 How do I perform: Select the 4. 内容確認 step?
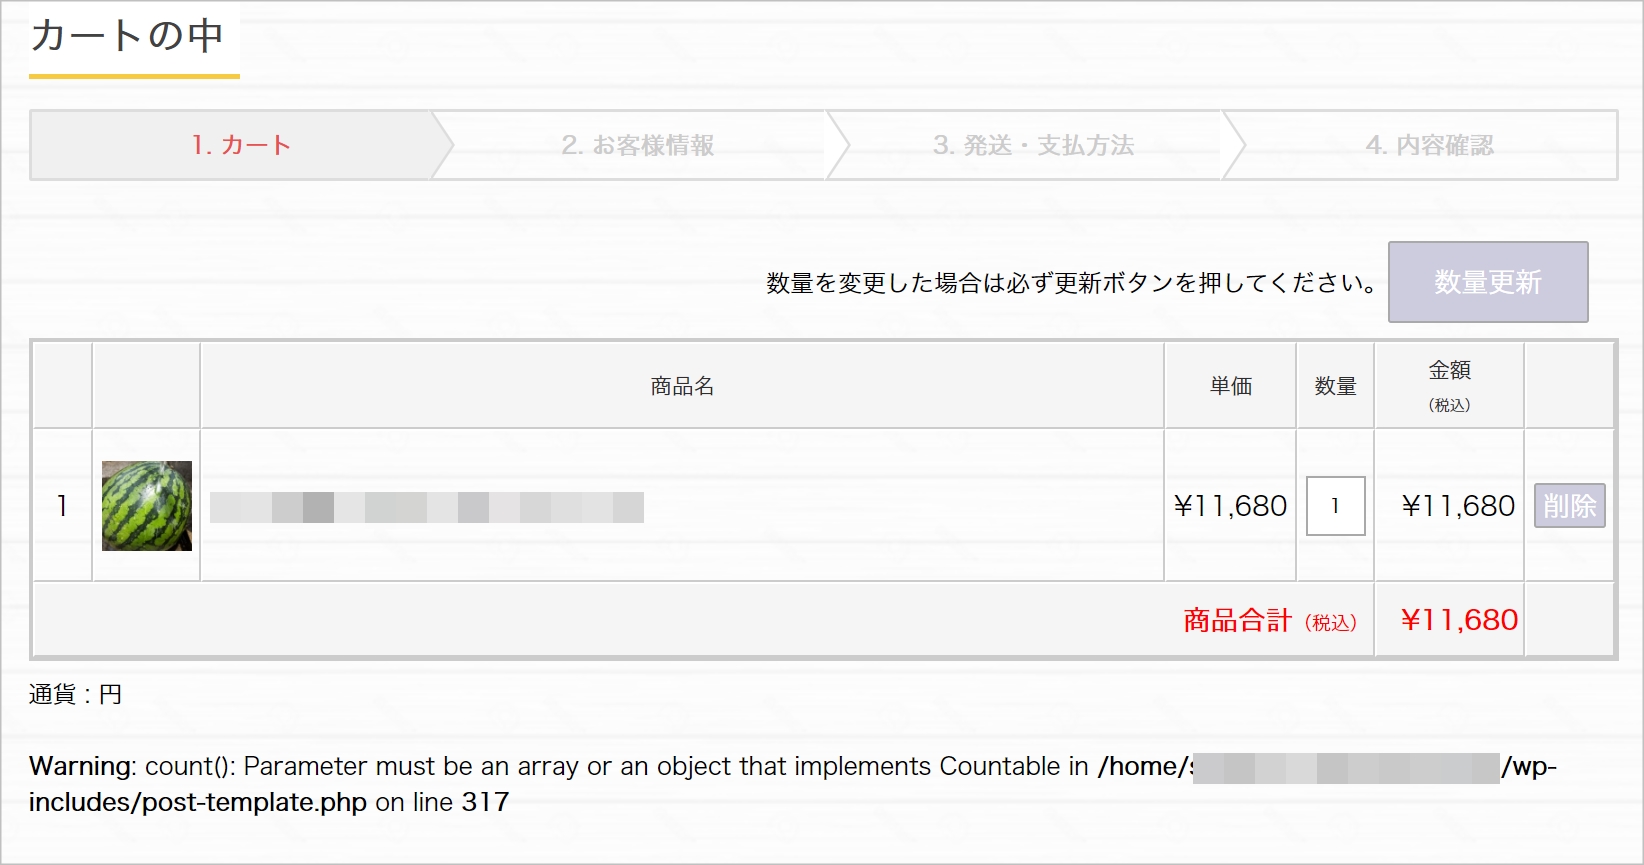(x=1429, y=145)
